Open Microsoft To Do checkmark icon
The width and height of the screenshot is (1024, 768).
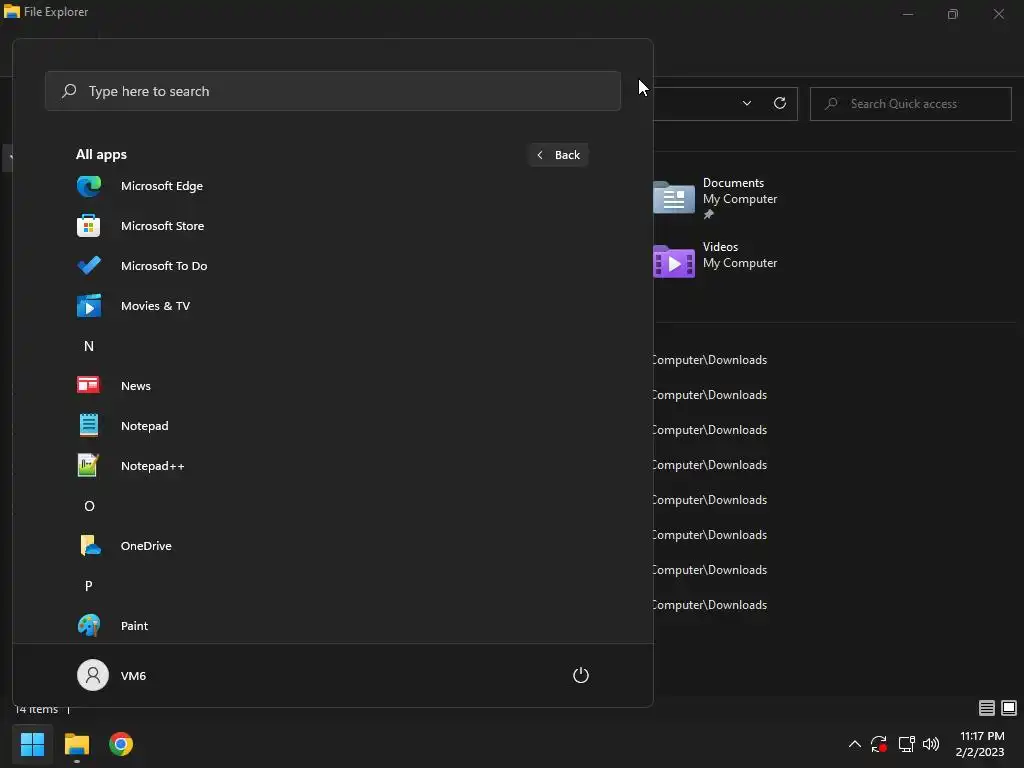pyautogui.click(x=89, y=266)
